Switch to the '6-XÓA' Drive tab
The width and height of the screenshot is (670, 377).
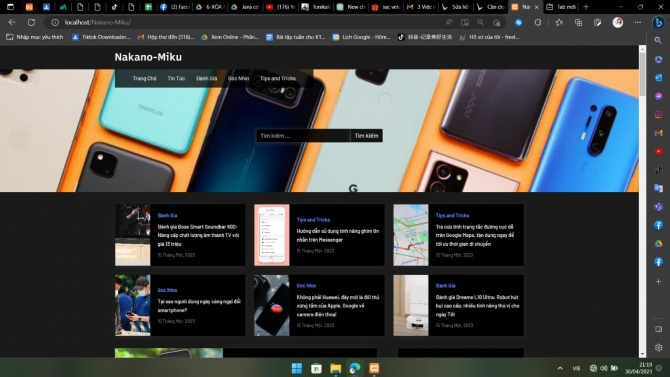tap(209, 7)
